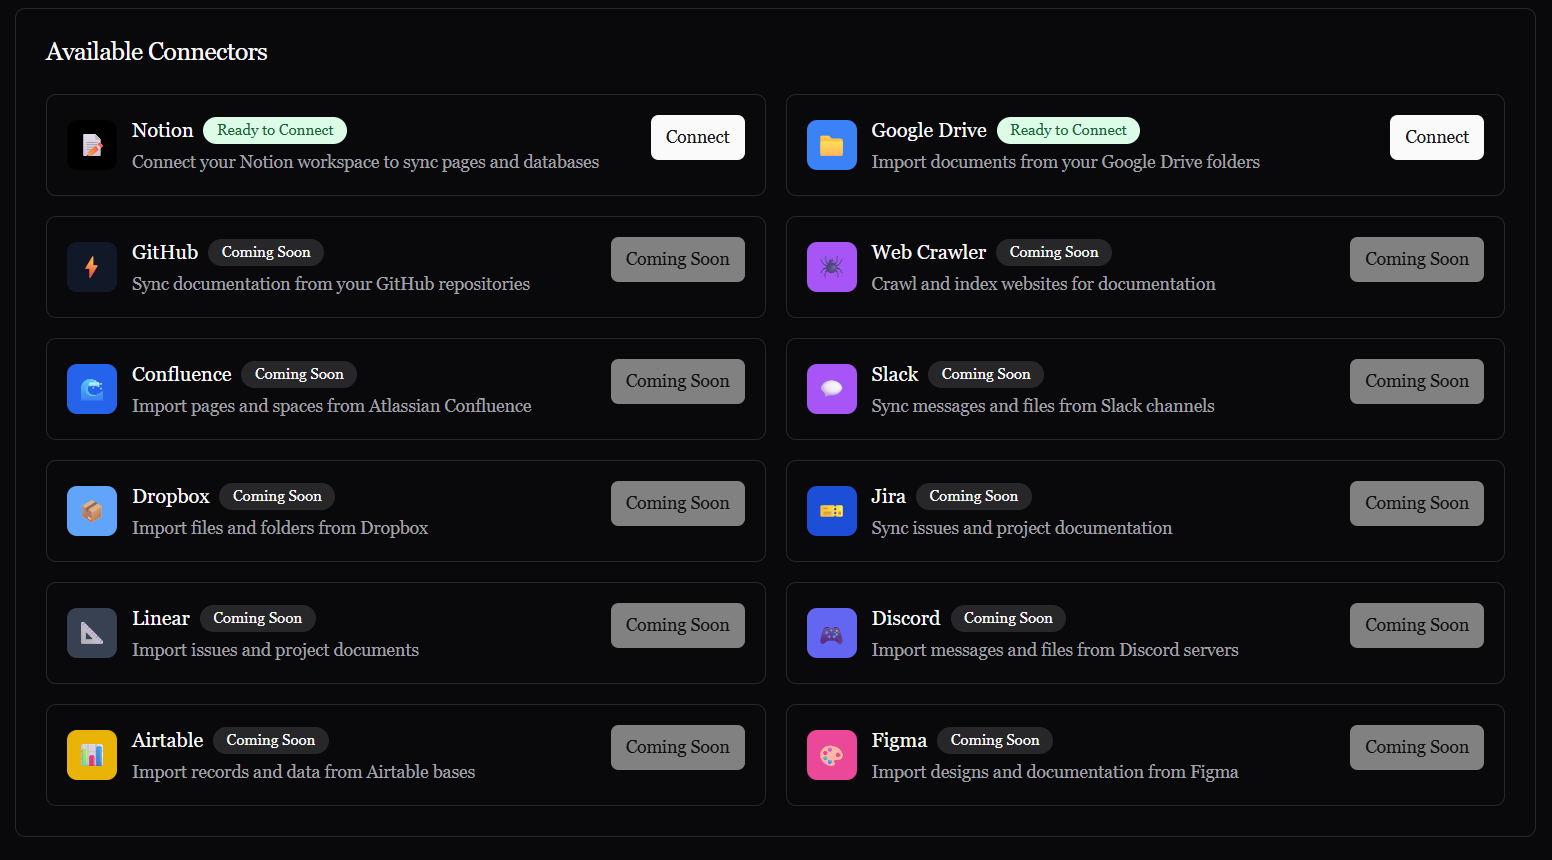Select the Confluence connector title
Image resolution: width=1552 pixels, height=860 pixels.
point(182,374)
